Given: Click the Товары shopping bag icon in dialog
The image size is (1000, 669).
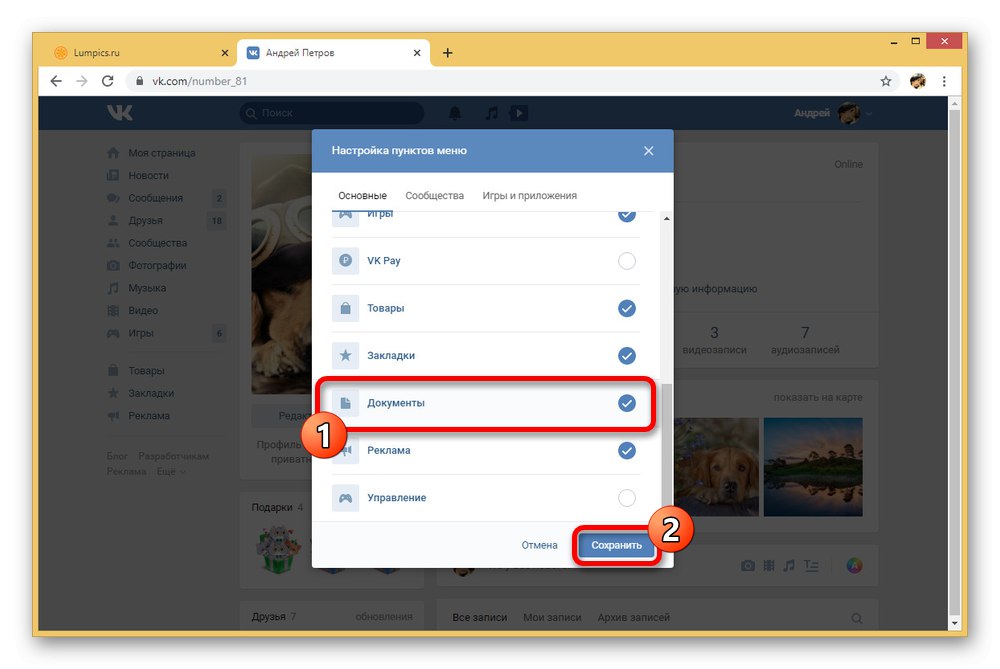Looking at the screenshot, I should [x=345, y=308].
